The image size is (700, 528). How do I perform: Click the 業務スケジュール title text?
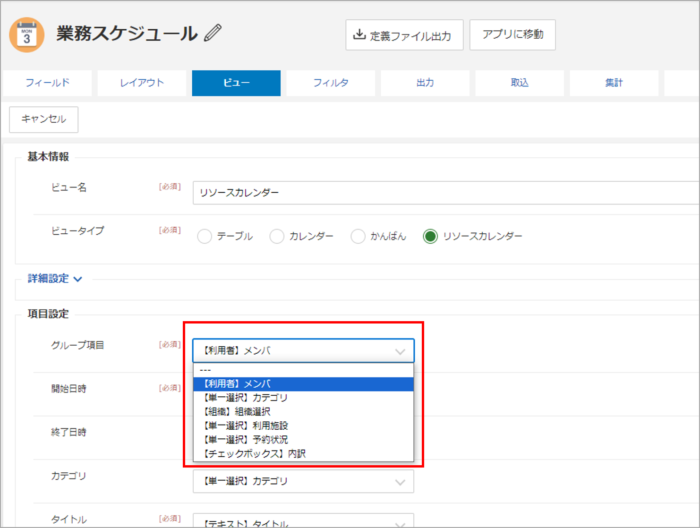click(127, 34)
